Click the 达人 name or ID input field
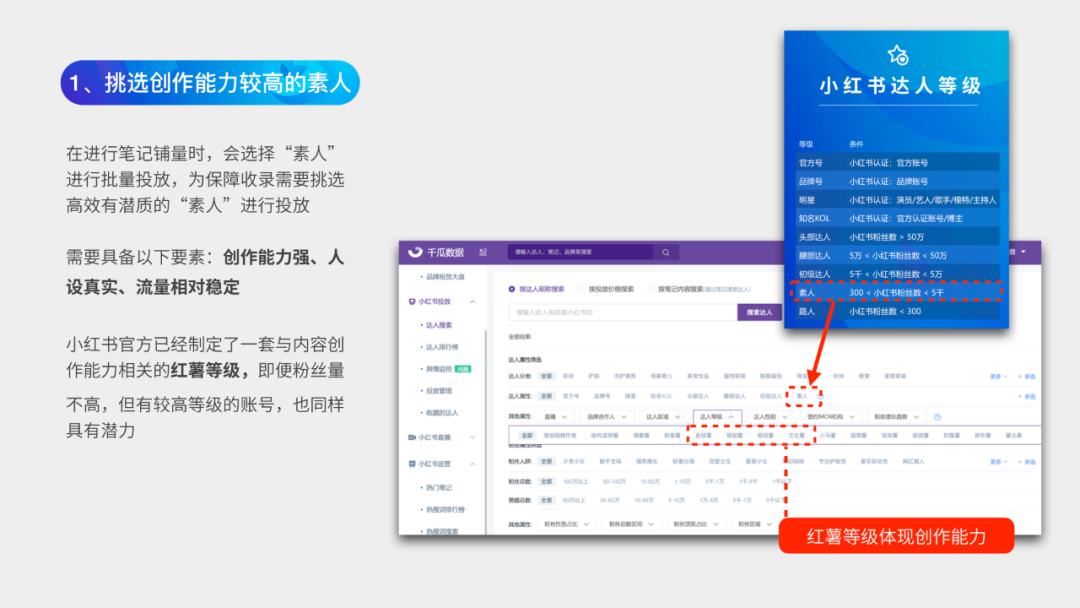The image size is (1080, 608). click(622, 313)
